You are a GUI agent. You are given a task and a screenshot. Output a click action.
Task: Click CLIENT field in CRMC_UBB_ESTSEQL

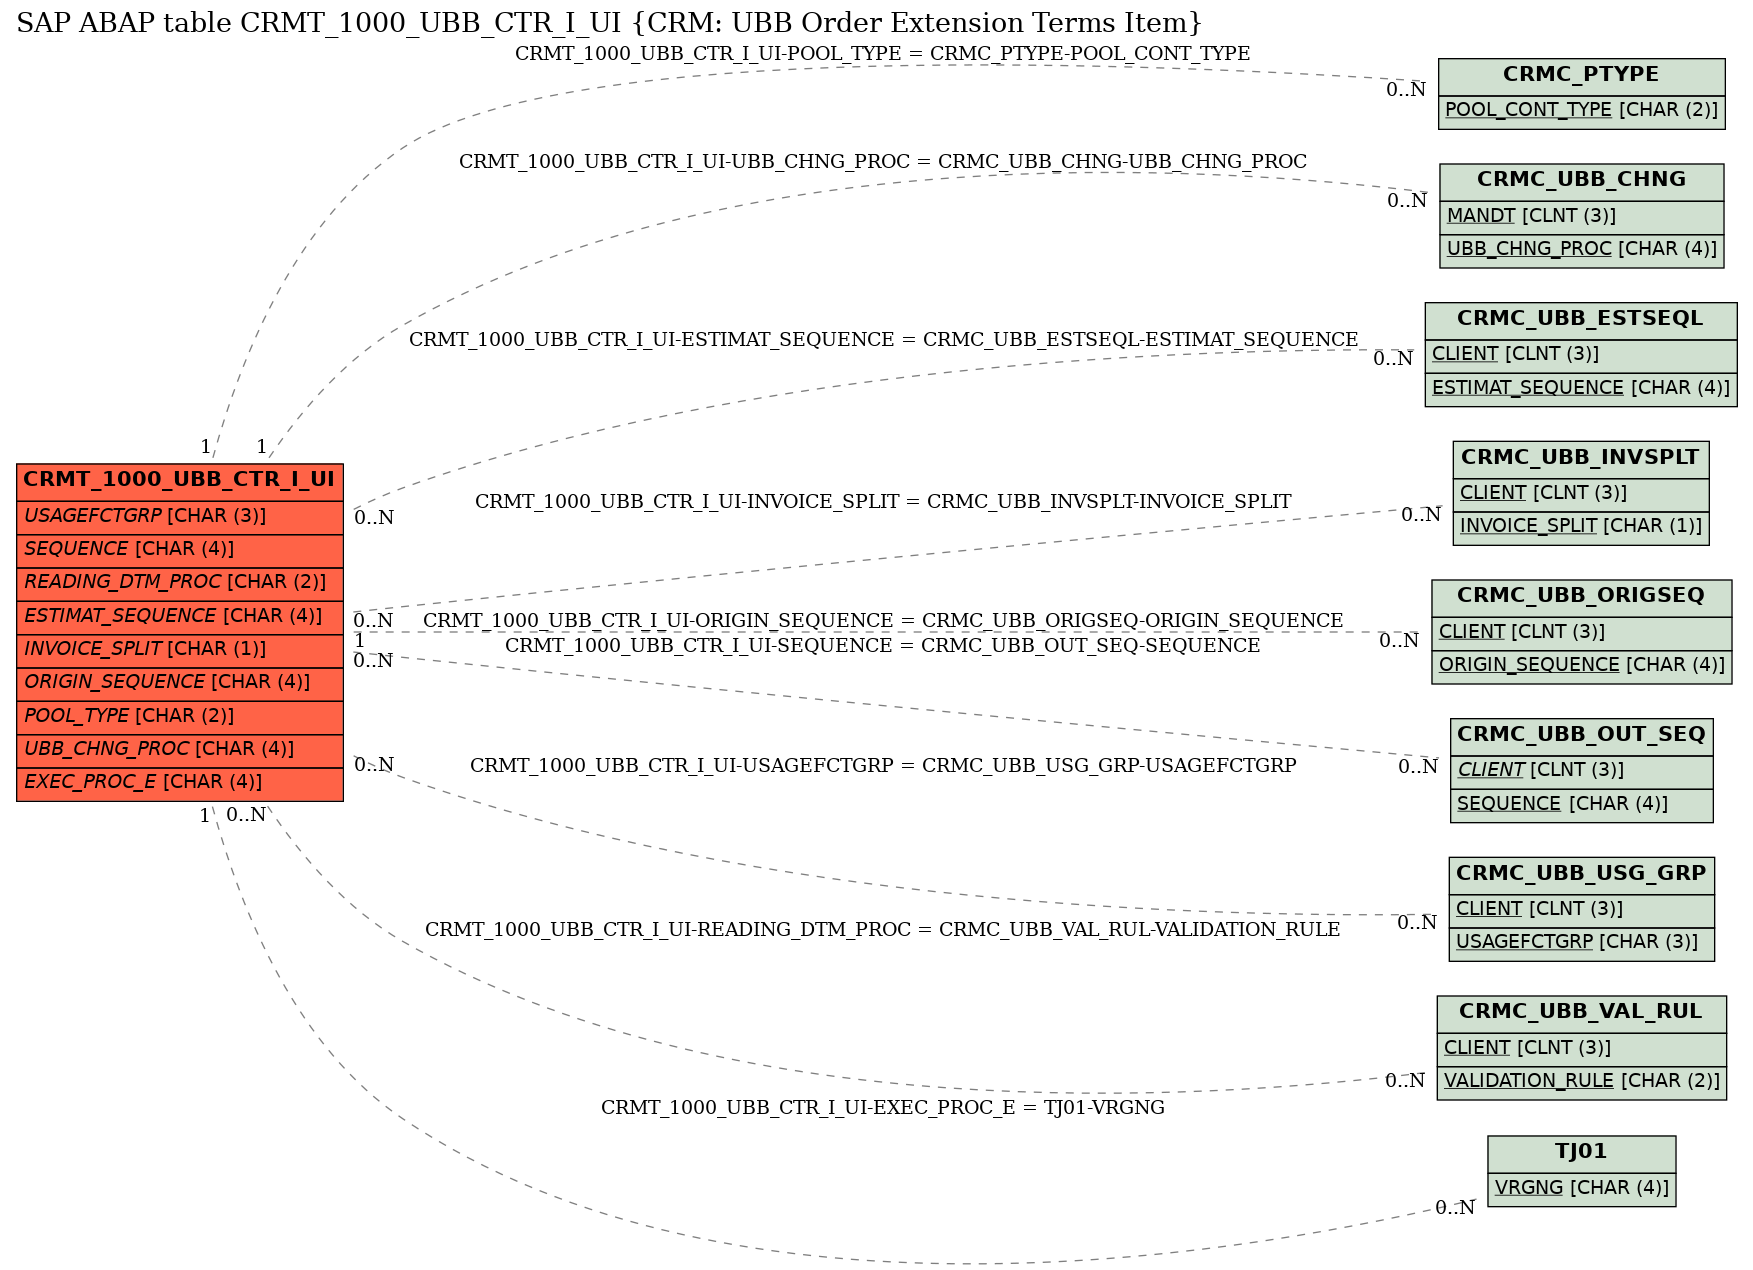click(1580, 355)
